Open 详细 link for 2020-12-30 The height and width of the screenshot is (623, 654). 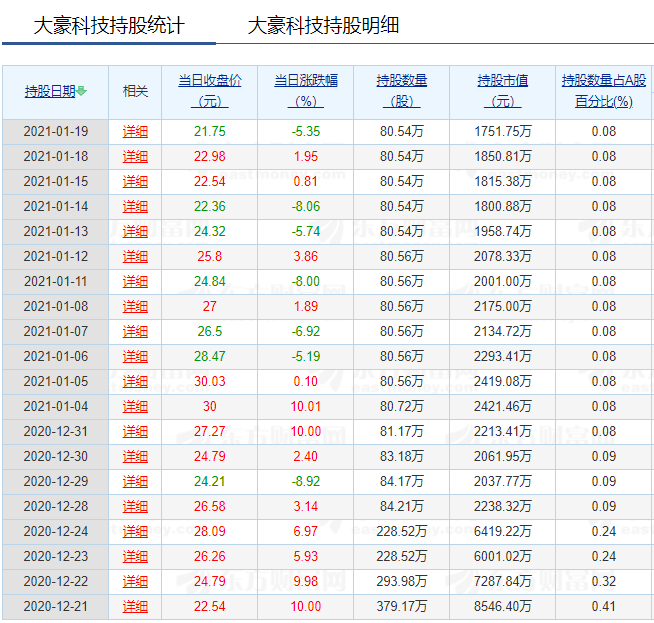point(135,457)
